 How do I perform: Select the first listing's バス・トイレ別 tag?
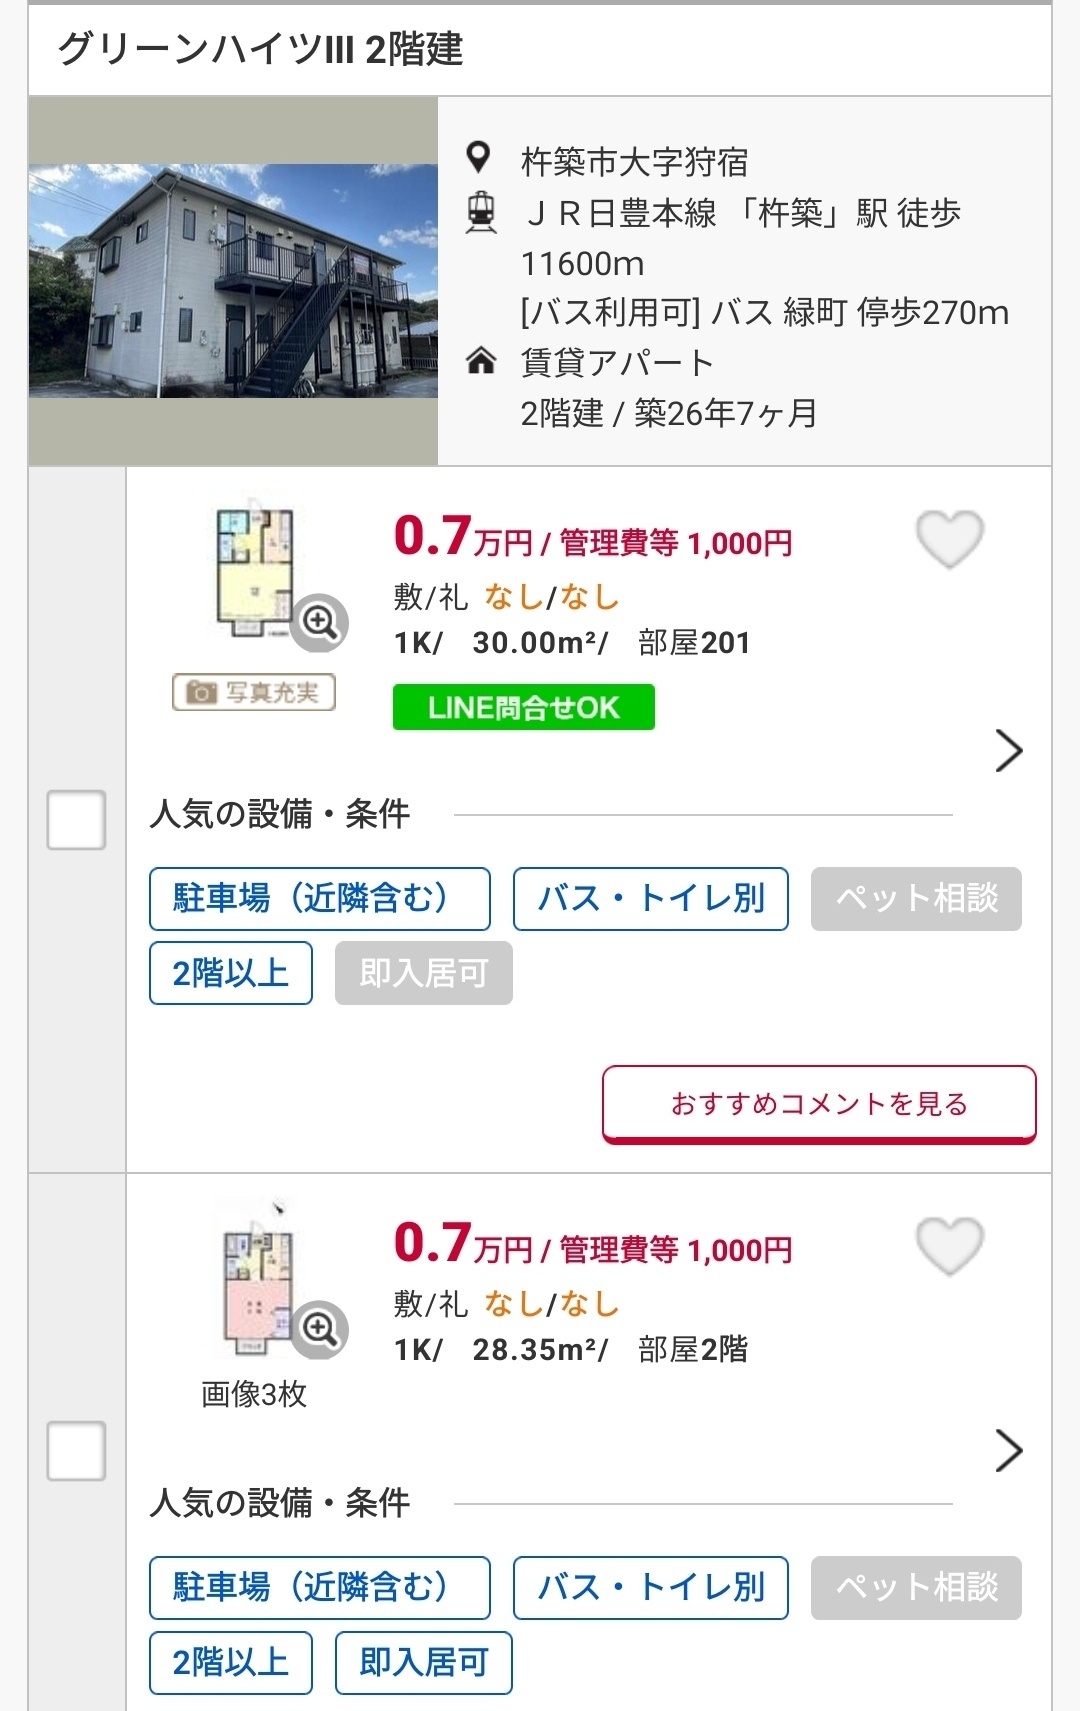(x=651, y=899)
